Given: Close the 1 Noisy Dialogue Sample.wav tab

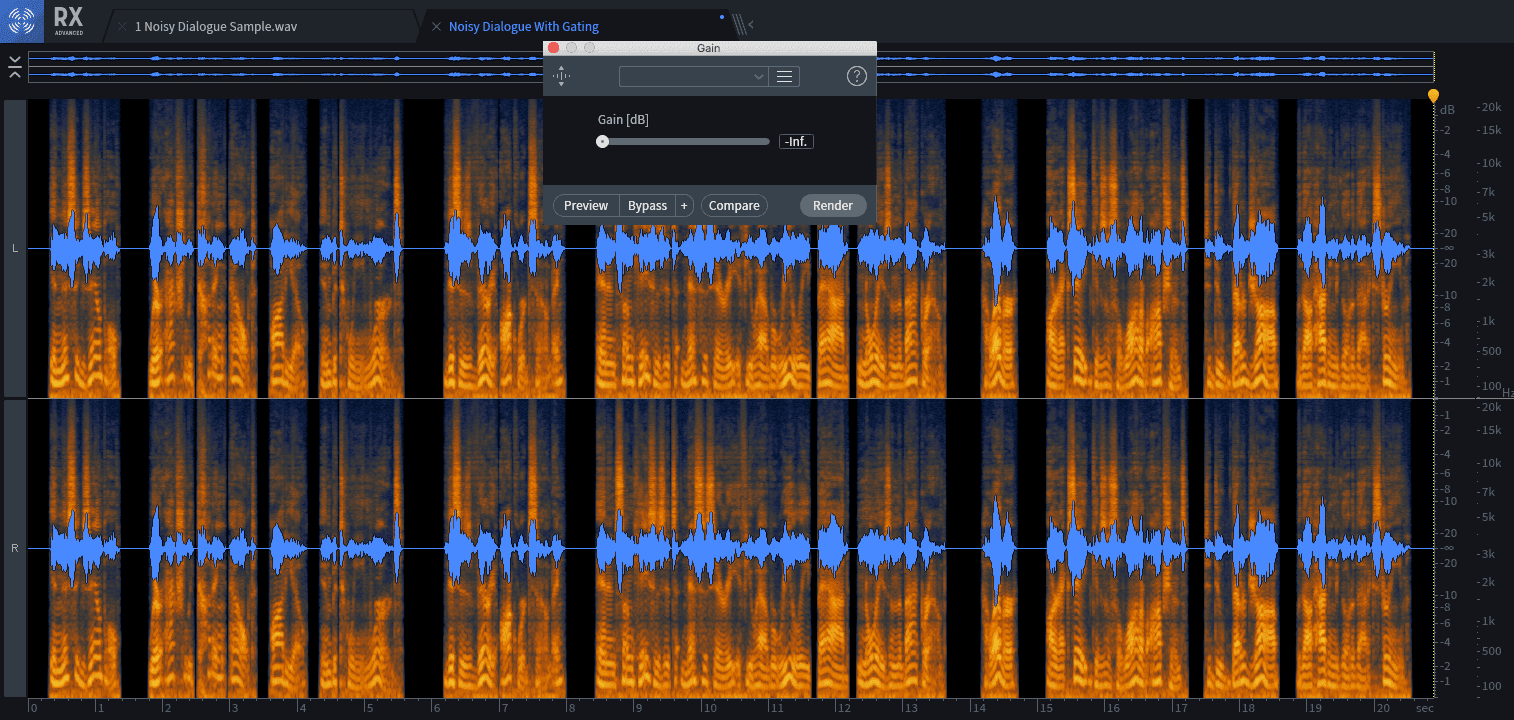Looking at the screenshot, I should (x=122, y=26).
